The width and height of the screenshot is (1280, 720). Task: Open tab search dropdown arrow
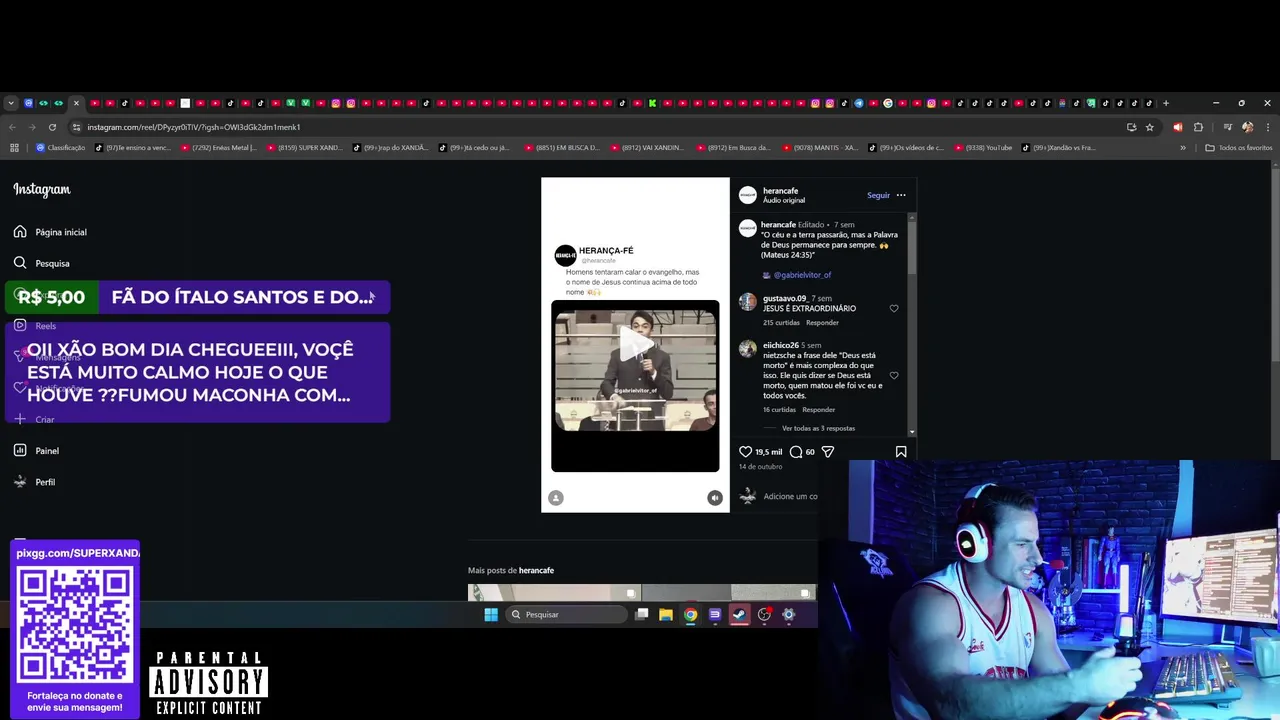[x=11, y=103]
